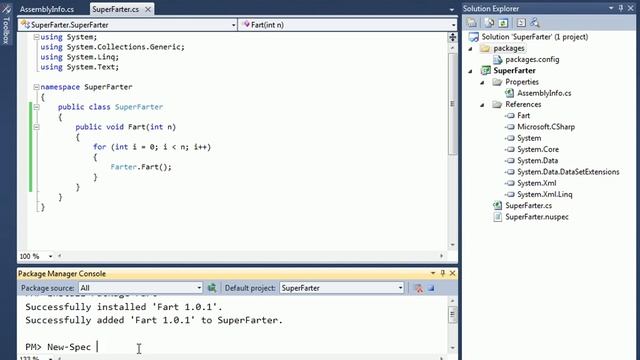Viewport: 640px width, 360px height.
Task: Click the AssemblyInfo.cs file icon in Solution Explorer
Action: click(509, 93)
